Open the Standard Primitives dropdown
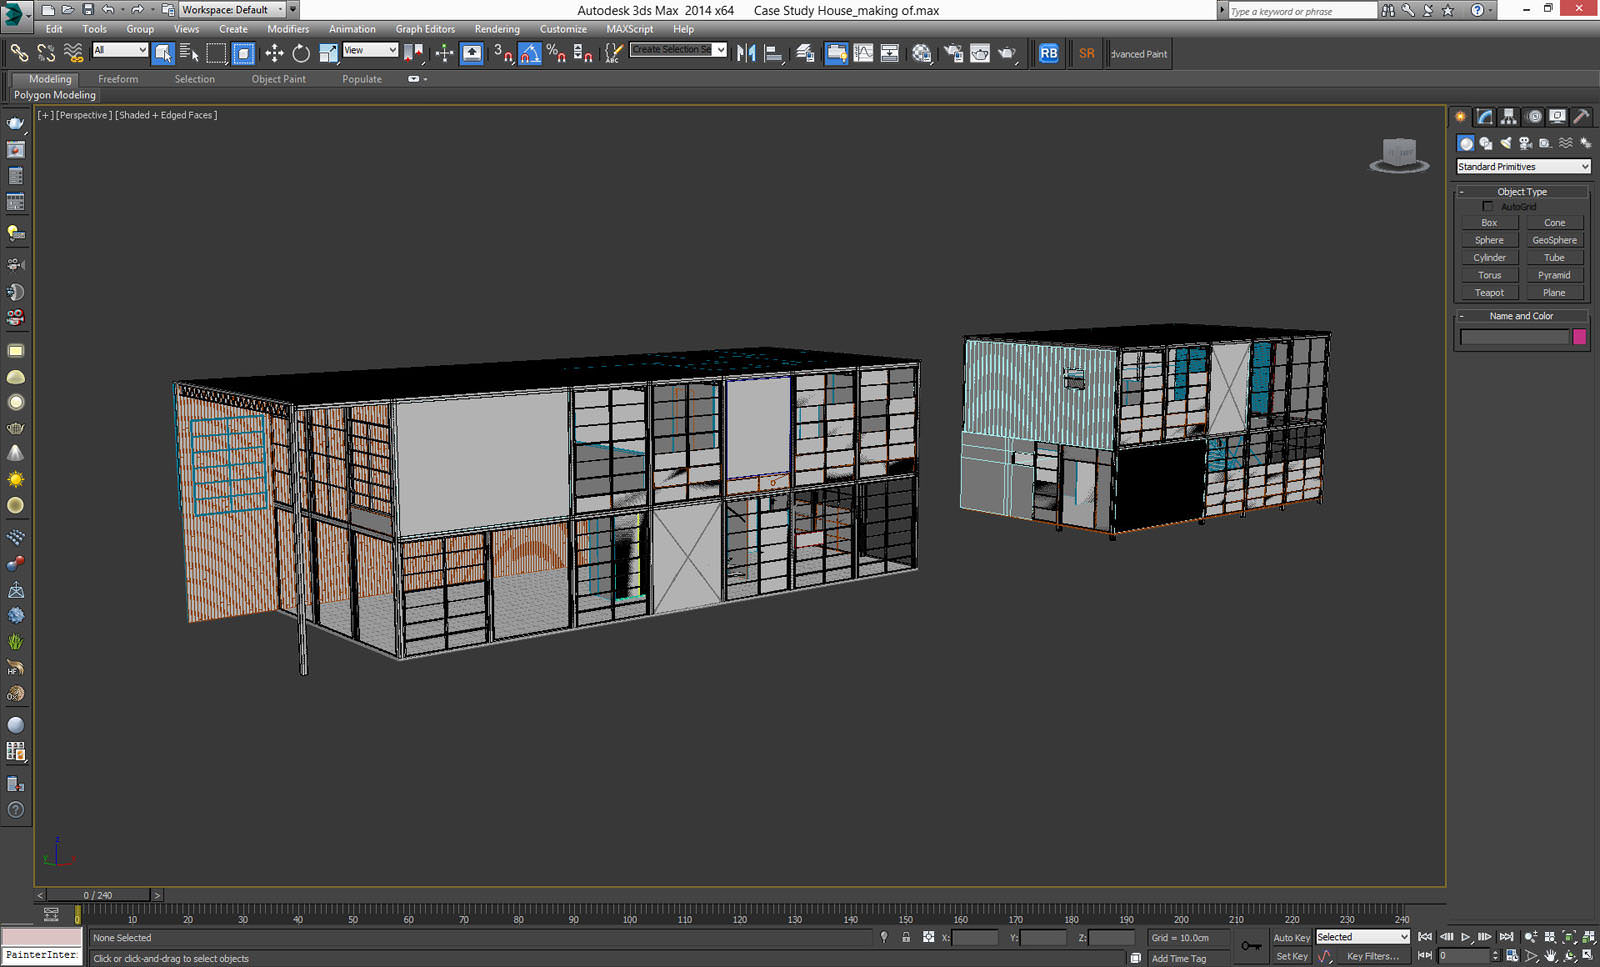1600x967 pixels. pyautogui.click(x=1523, y=167)
